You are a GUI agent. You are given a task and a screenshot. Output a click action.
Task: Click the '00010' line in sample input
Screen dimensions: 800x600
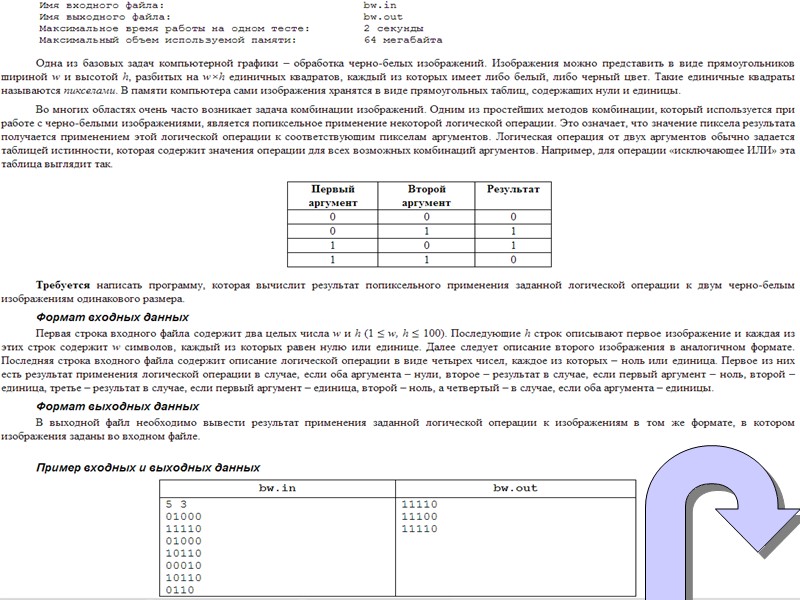point(184,566)
